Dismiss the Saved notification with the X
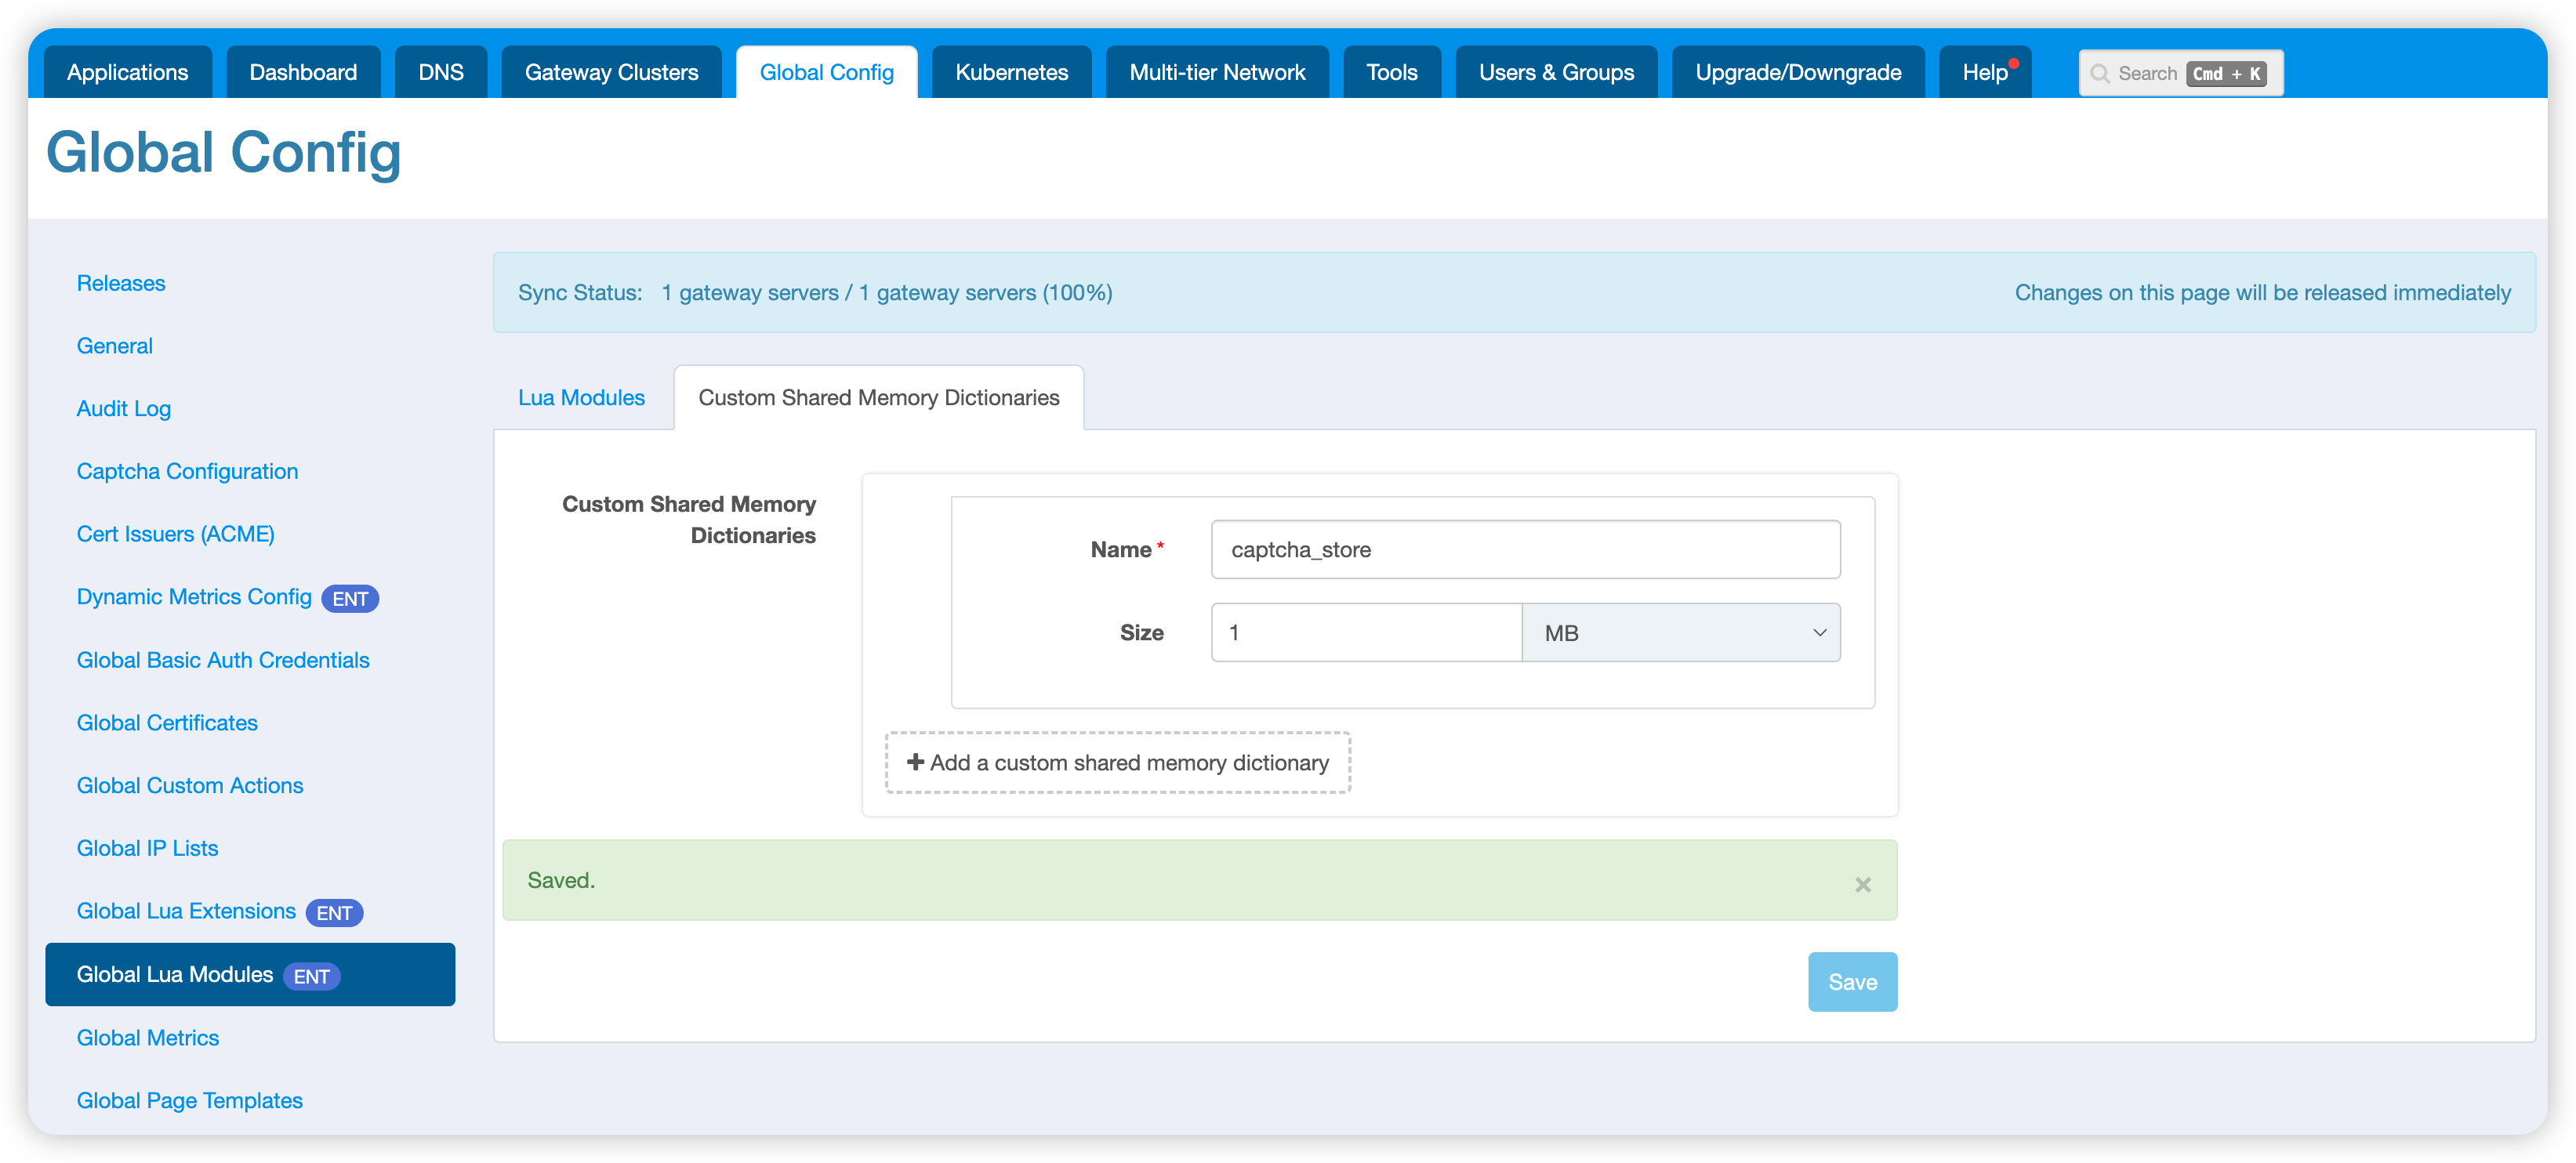The width and height of the screenshot is (2576, 1163). (1862, 884)
